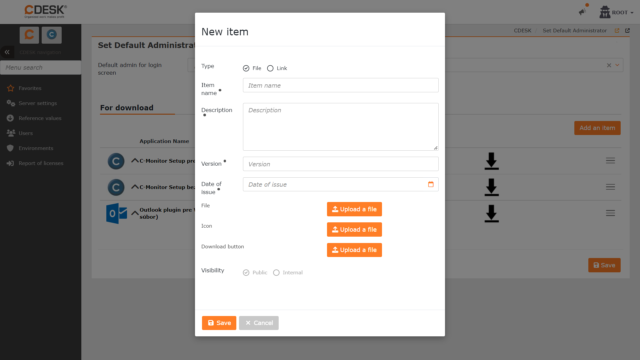Open Favorites in the sidebar
The image size is (640, 360).
[30, 88]
